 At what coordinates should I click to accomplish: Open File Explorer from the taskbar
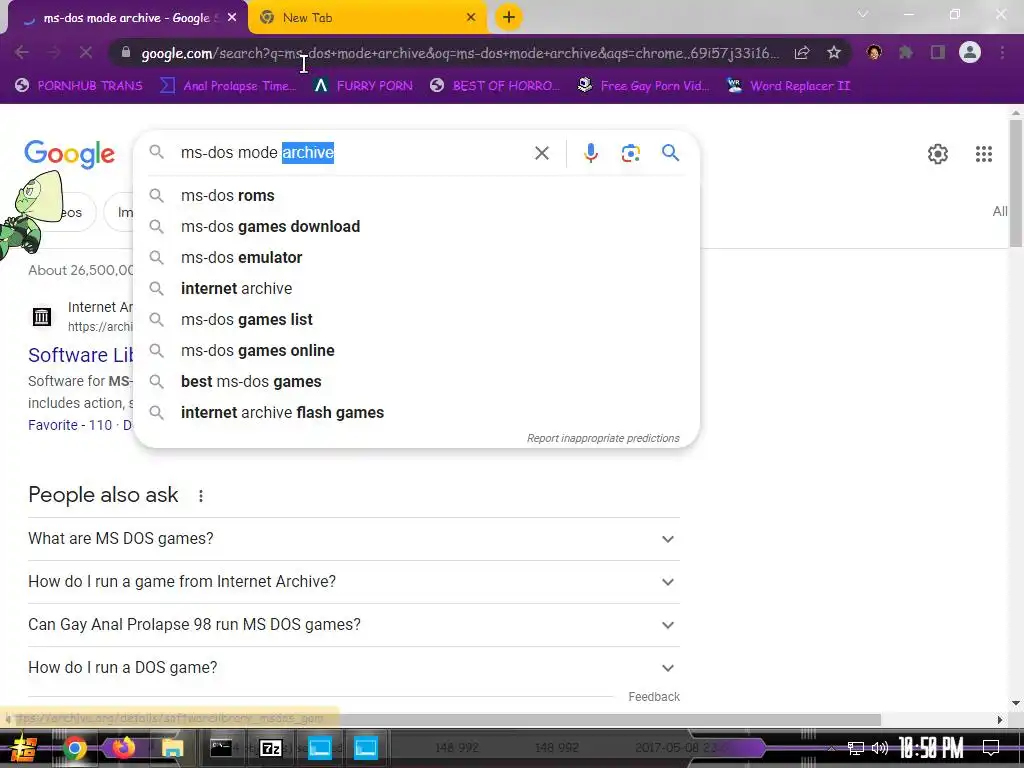(172, 748)
